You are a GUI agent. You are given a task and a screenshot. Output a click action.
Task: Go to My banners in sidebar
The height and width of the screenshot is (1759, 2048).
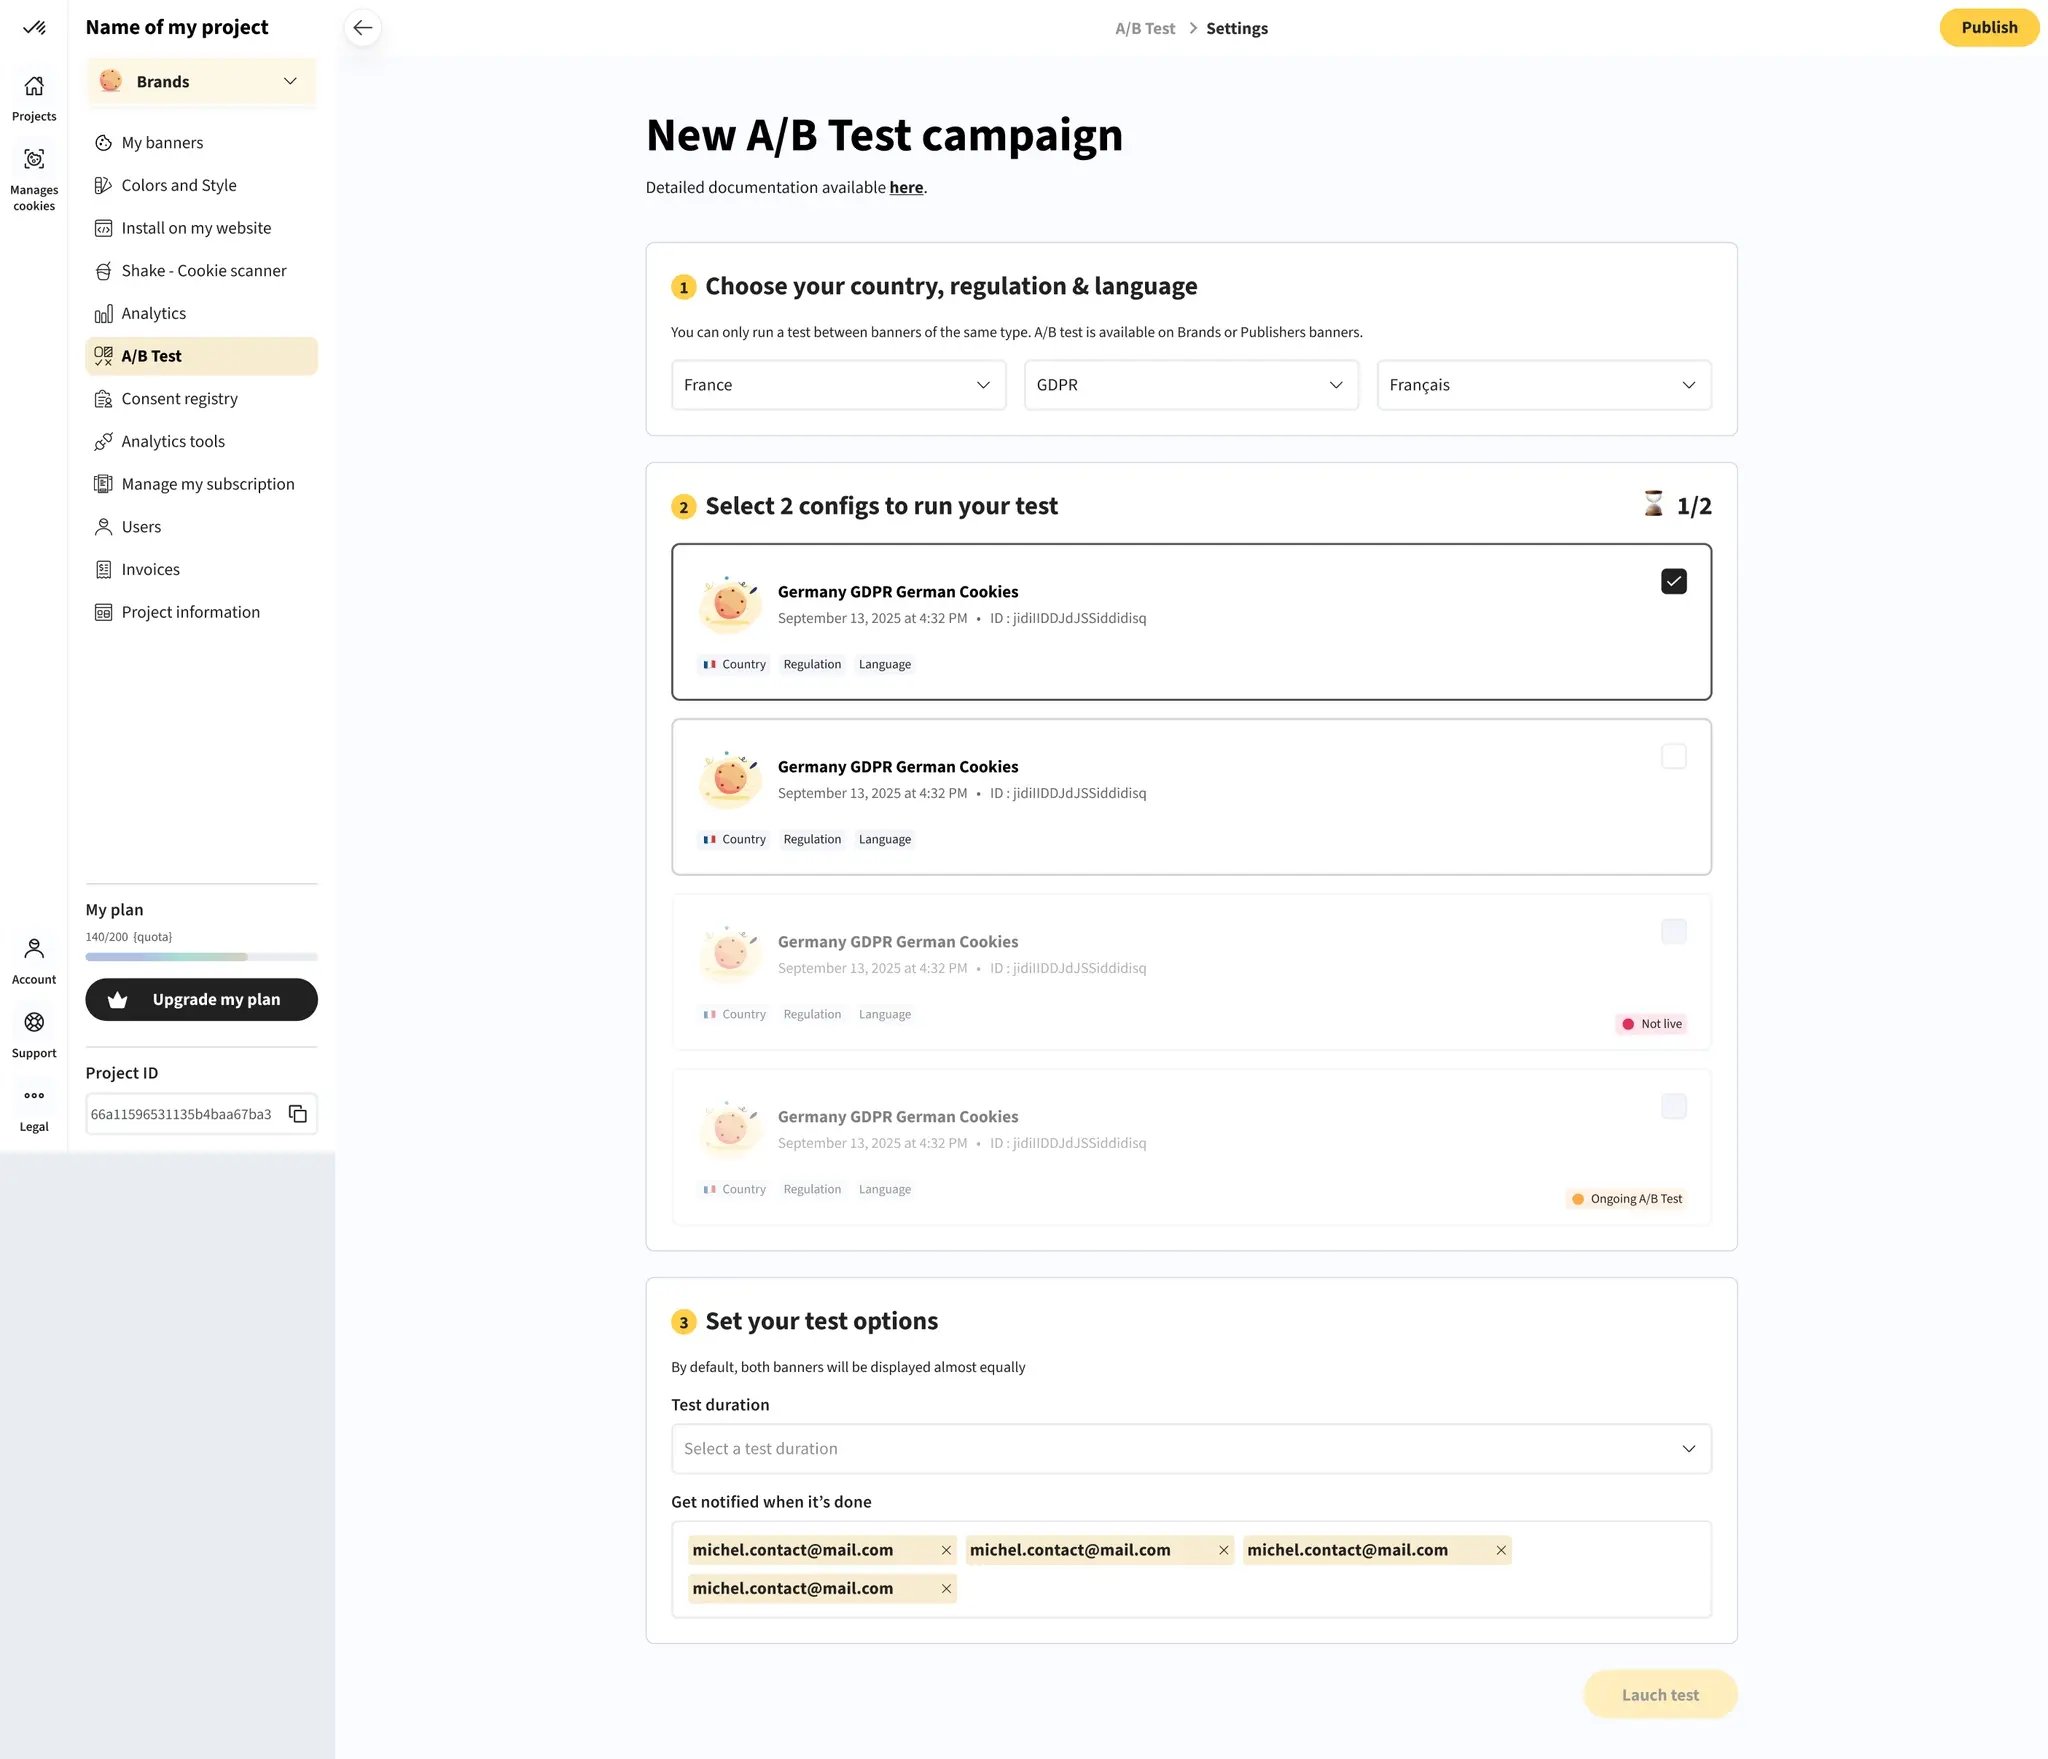coord(201,143)
